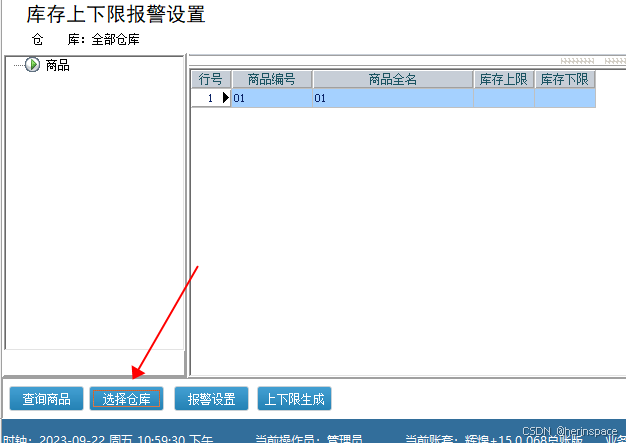The width and height of the screenshot is (626, 443).
Task: Click the status bar date 2023-09-22
Action: coord(72,439)
